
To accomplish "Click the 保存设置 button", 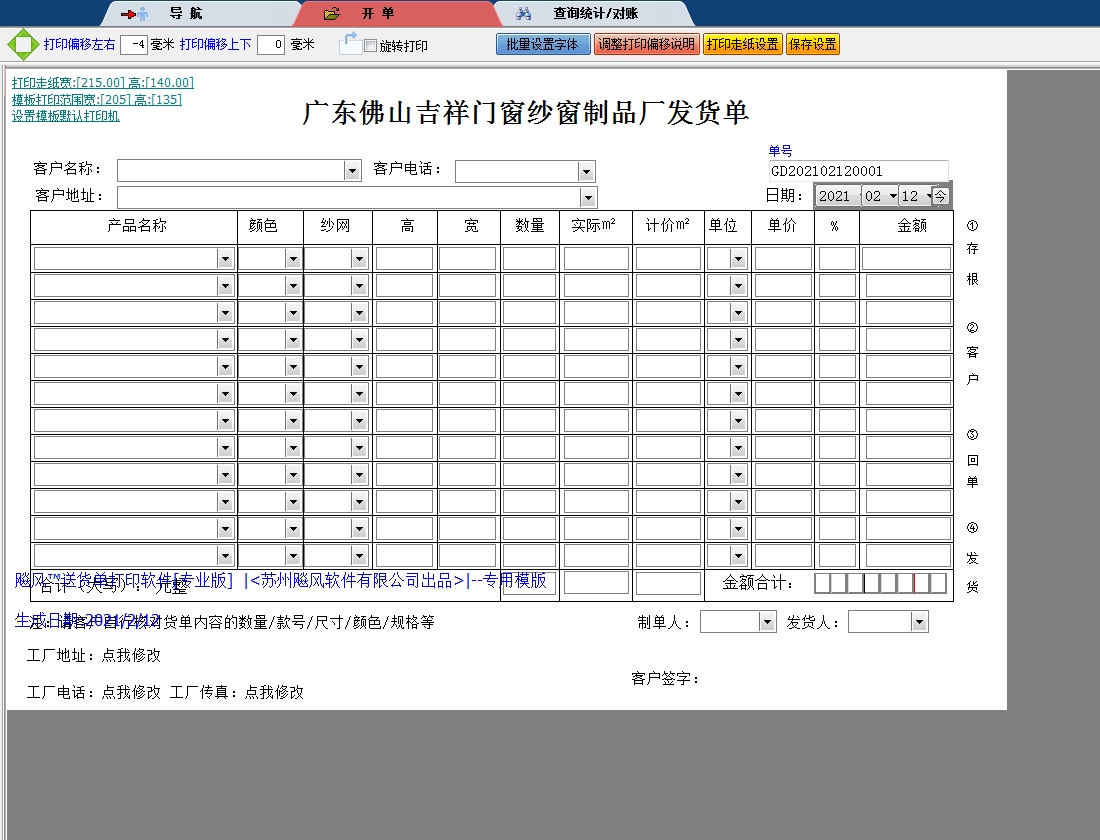I will click(812, 44).
